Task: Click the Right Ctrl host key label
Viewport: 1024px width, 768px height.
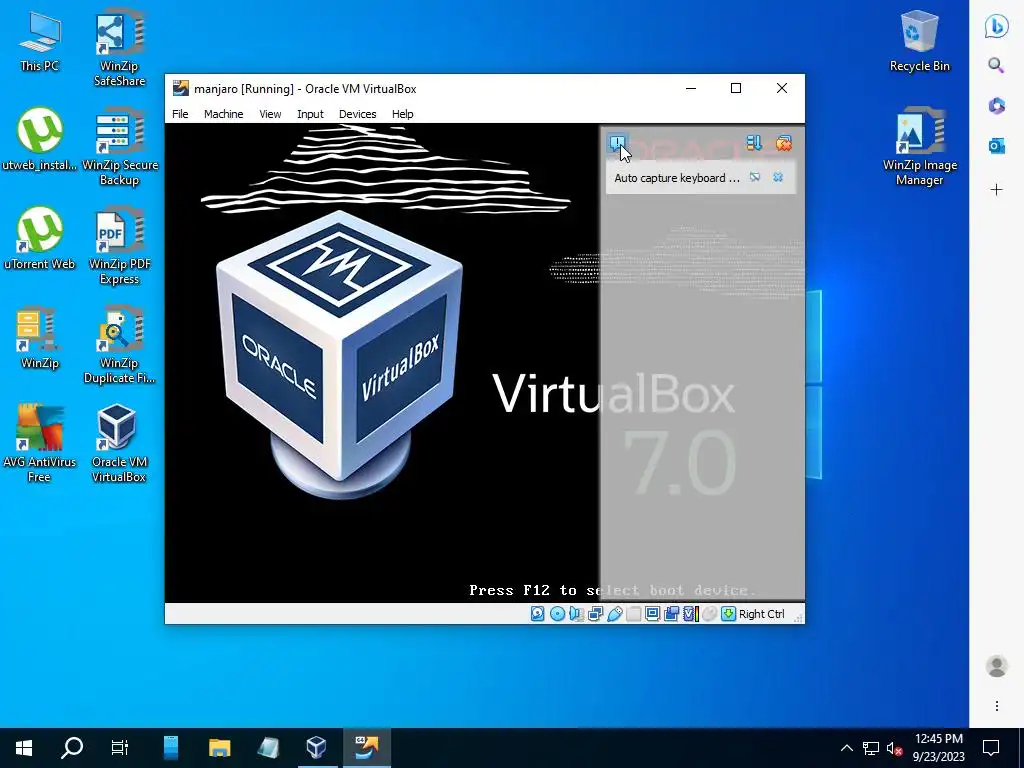Action: coord(761,614)
